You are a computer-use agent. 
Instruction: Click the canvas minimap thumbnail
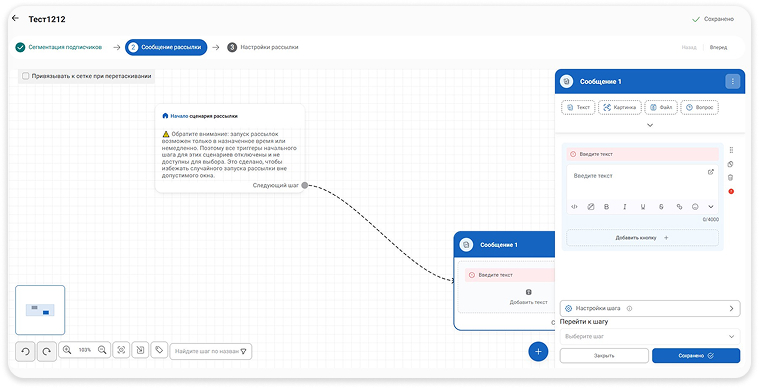[x=40, y=310]
